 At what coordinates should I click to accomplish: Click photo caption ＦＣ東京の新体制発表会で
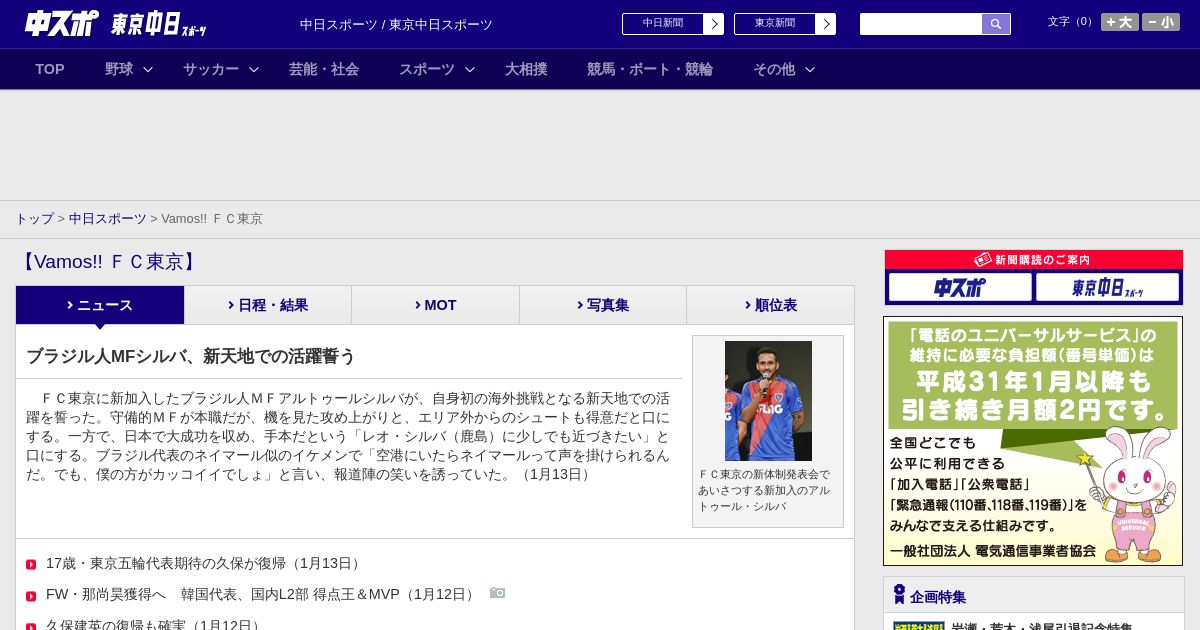tap(764, 490)
